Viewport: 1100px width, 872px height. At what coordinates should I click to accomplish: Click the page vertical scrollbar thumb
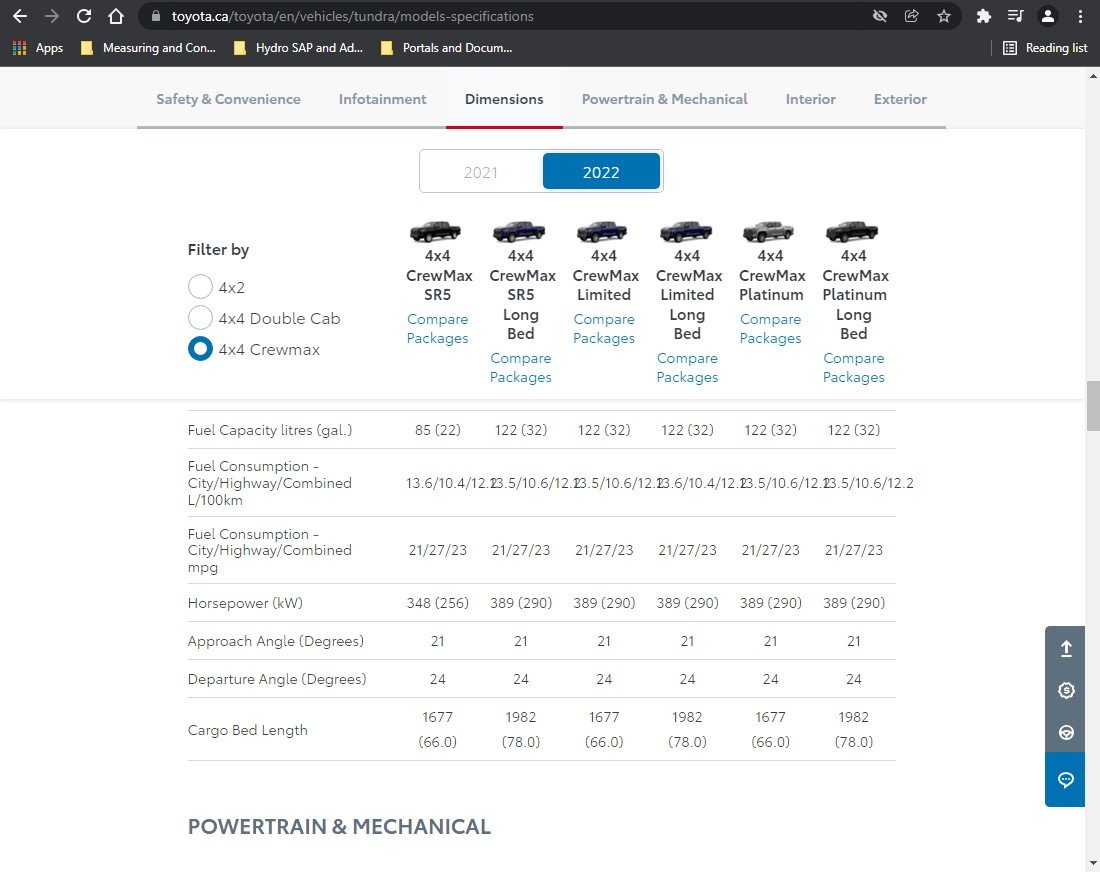tap(1093, 406)
